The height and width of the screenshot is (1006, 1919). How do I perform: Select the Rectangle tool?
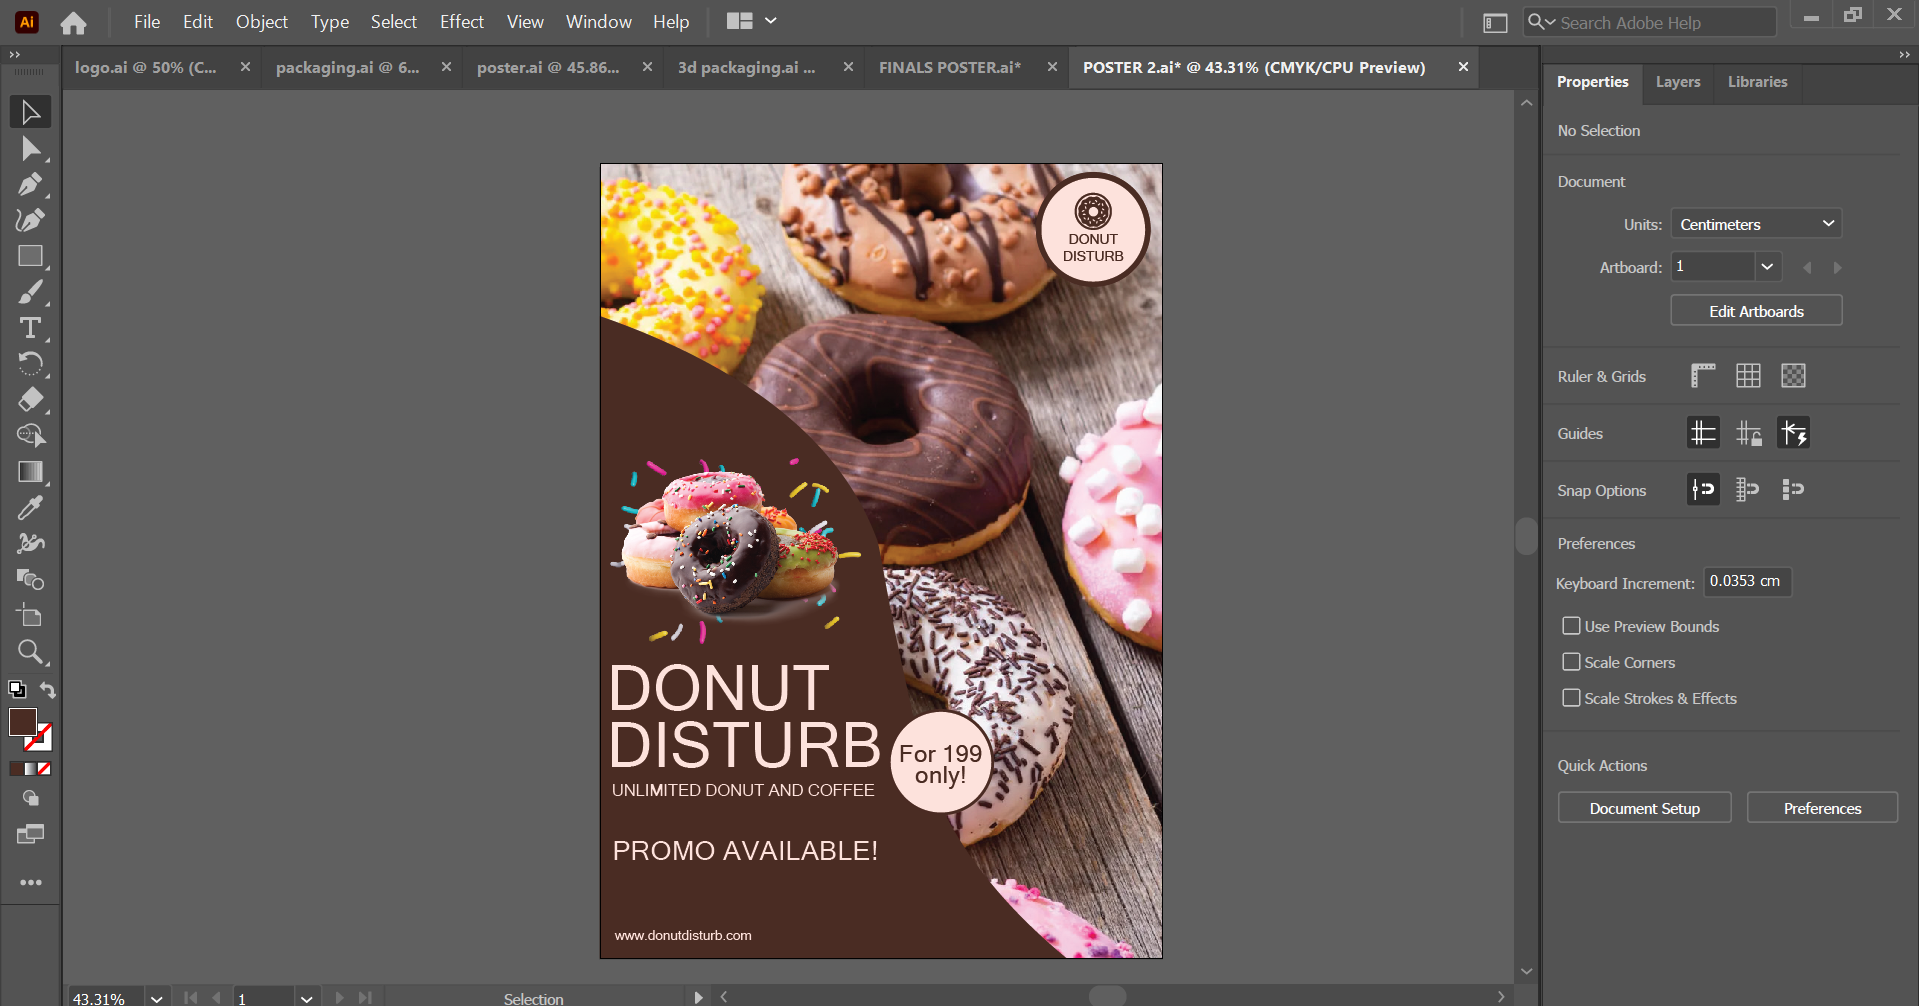point(30,257)
